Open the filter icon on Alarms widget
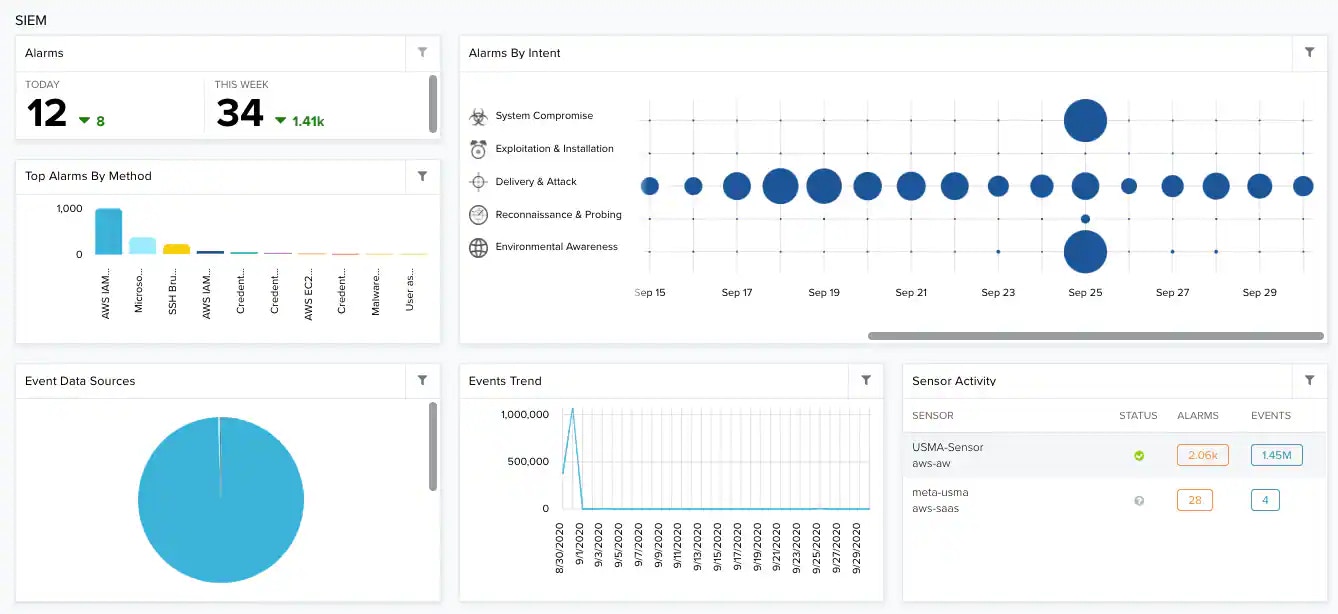 pos(422,53)
